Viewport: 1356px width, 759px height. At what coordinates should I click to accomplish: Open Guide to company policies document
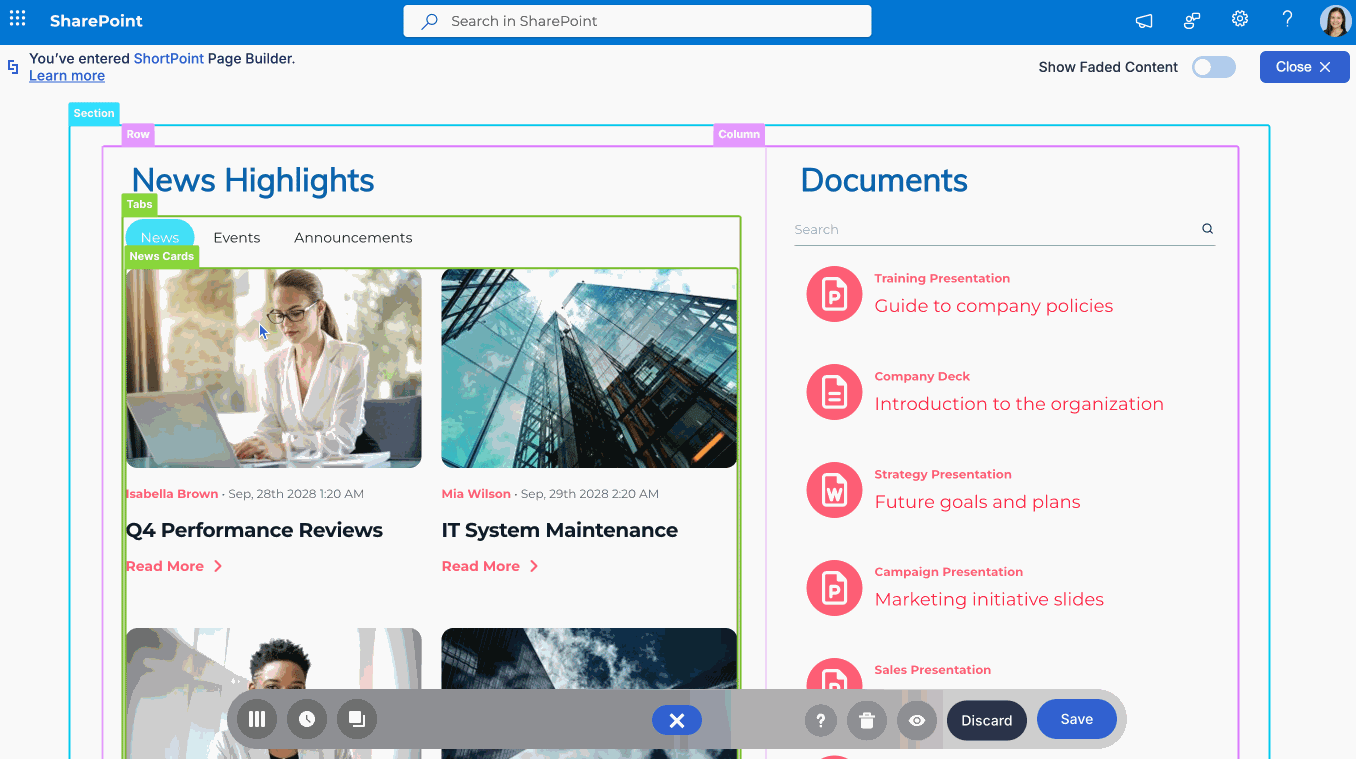[994, 306]
